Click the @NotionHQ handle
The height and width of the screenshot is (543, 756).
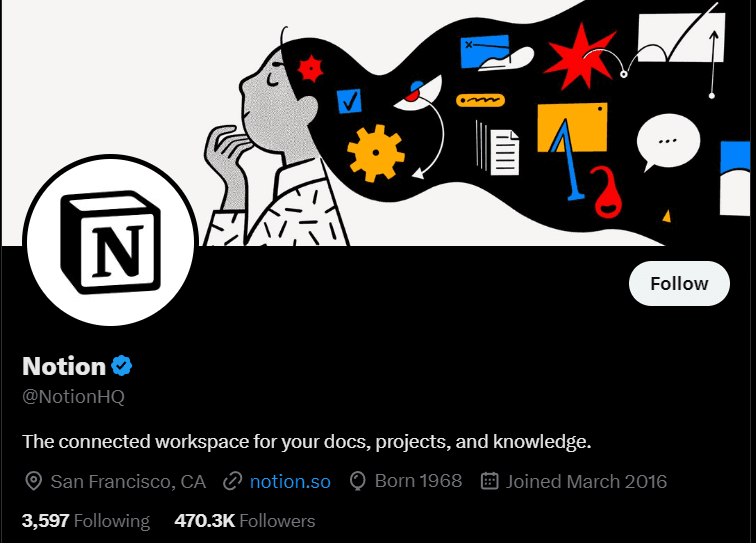click(73, 396)
